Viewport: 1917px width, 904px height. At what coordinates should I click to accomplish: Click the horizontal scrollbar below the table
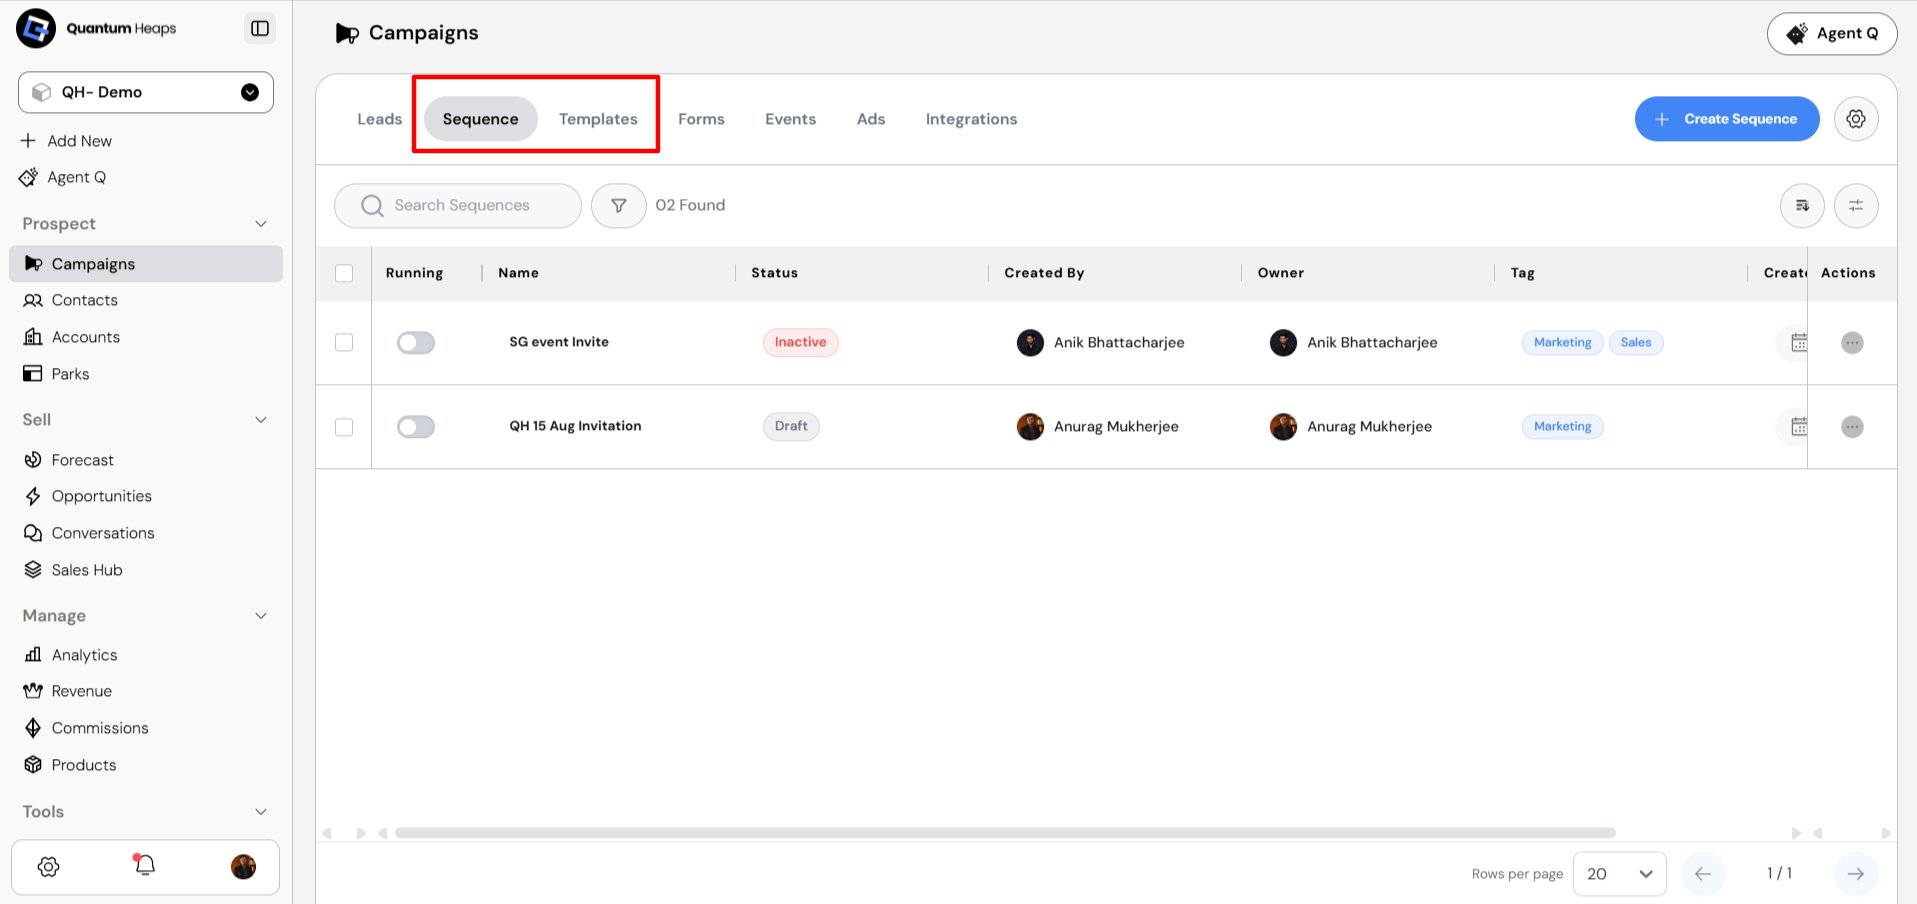click(x=1005, y=833)
